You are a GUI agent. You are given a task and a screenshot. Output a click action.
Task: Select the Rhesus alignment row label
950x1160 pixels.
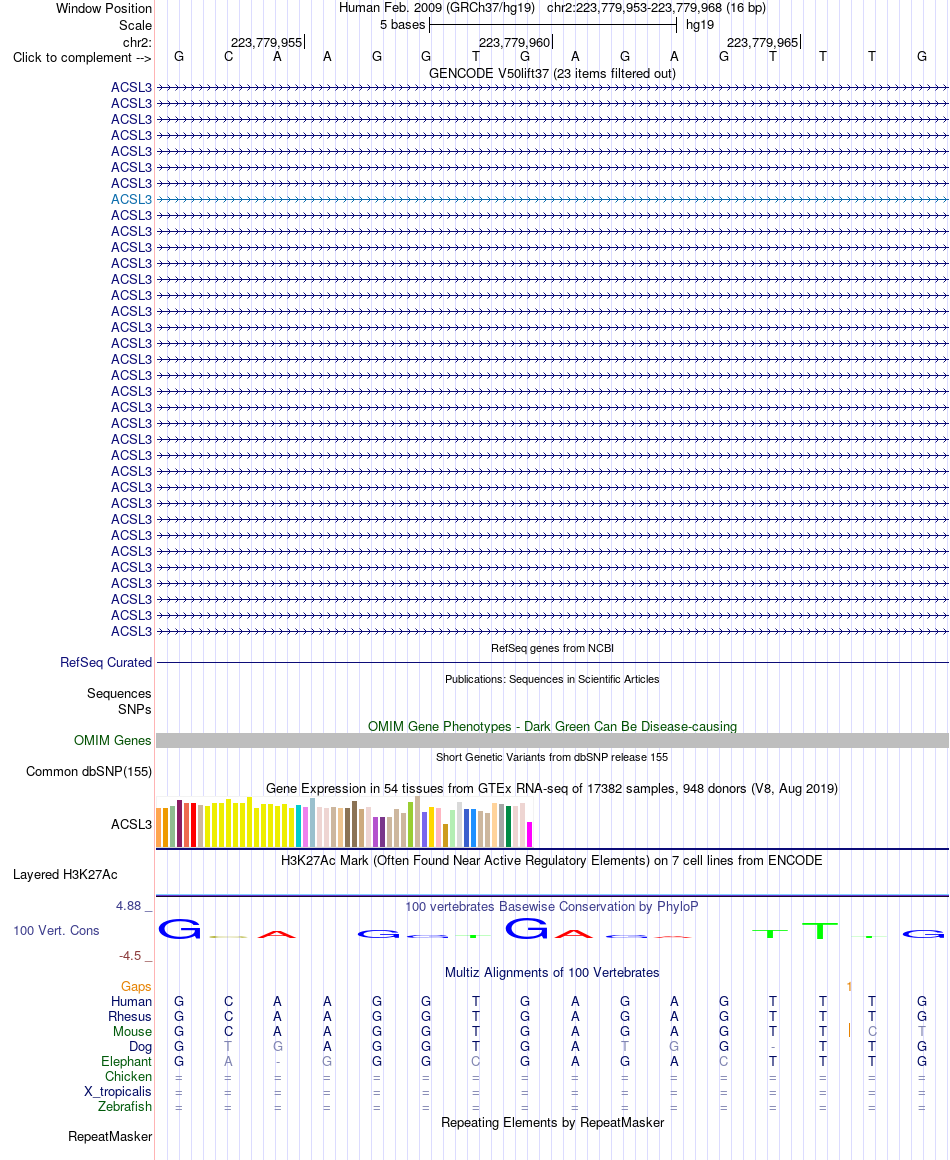click(129, 1016)
